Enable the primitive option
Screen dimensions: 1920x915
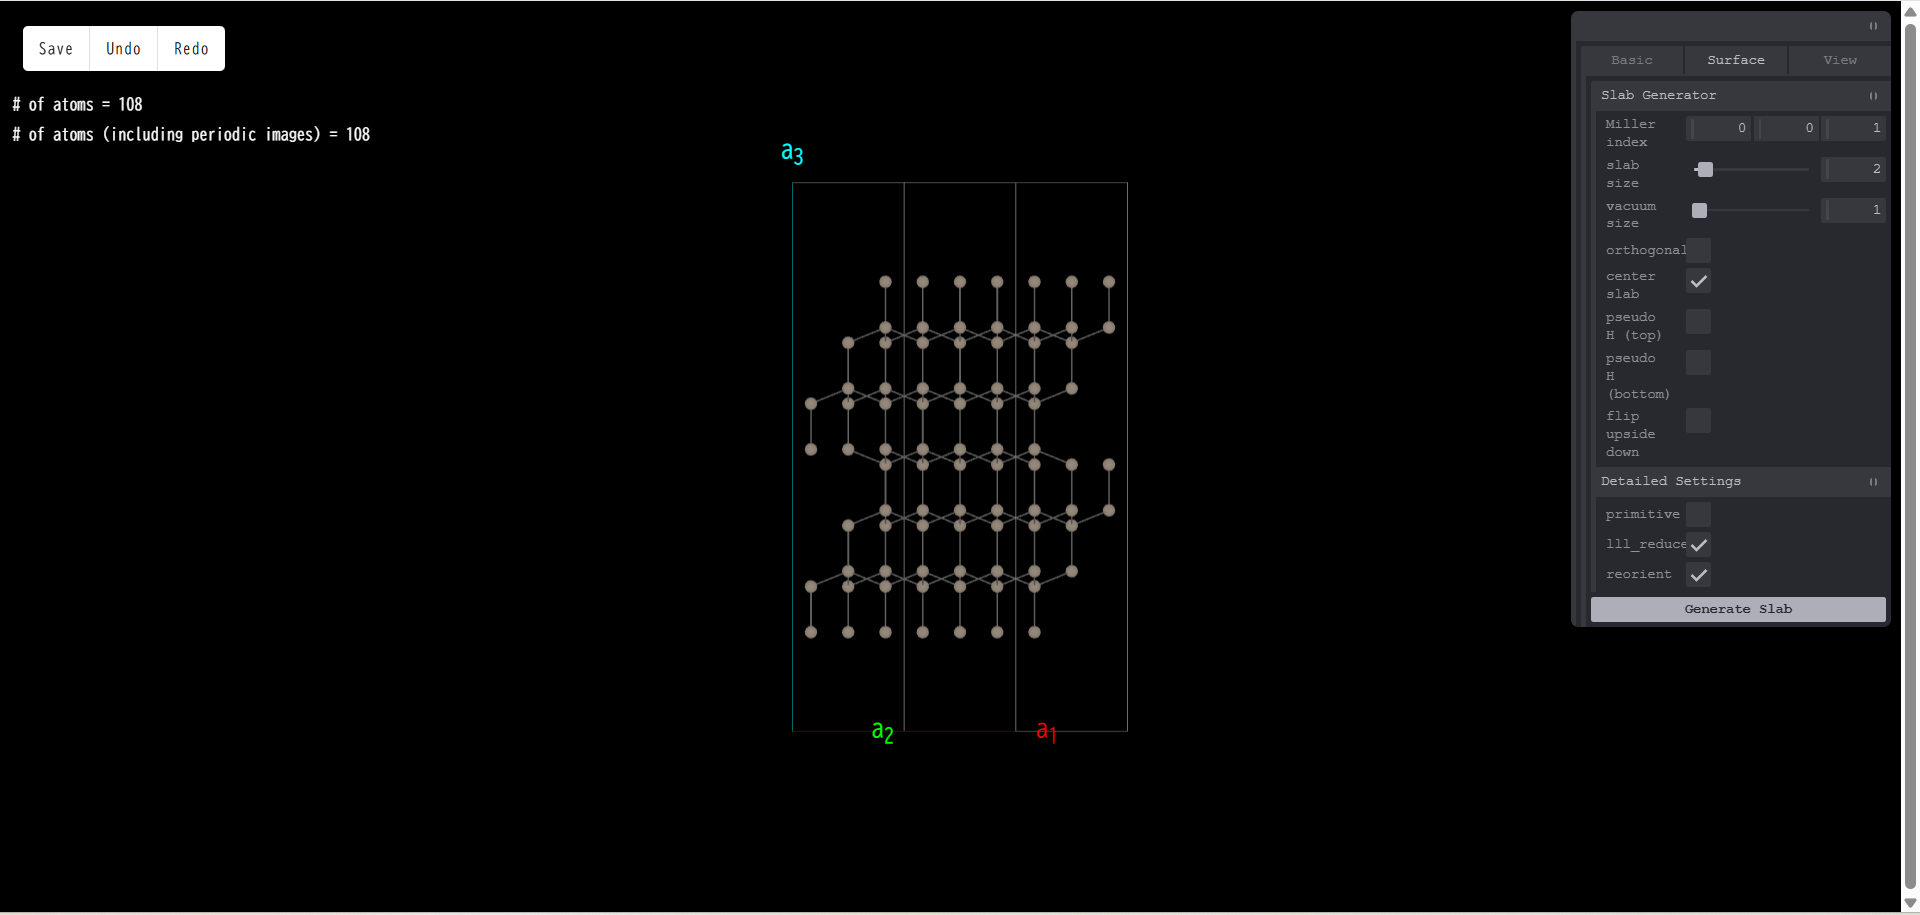point(1697,514)
